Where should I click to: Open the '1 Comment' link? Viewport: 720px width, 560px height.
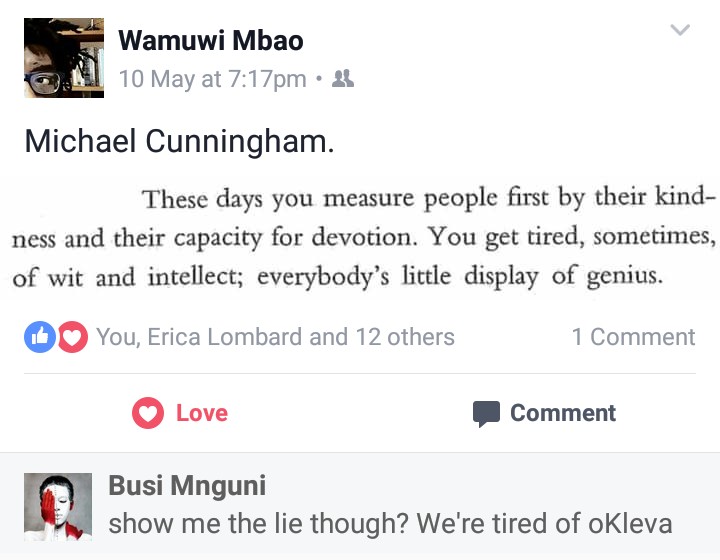633,337
